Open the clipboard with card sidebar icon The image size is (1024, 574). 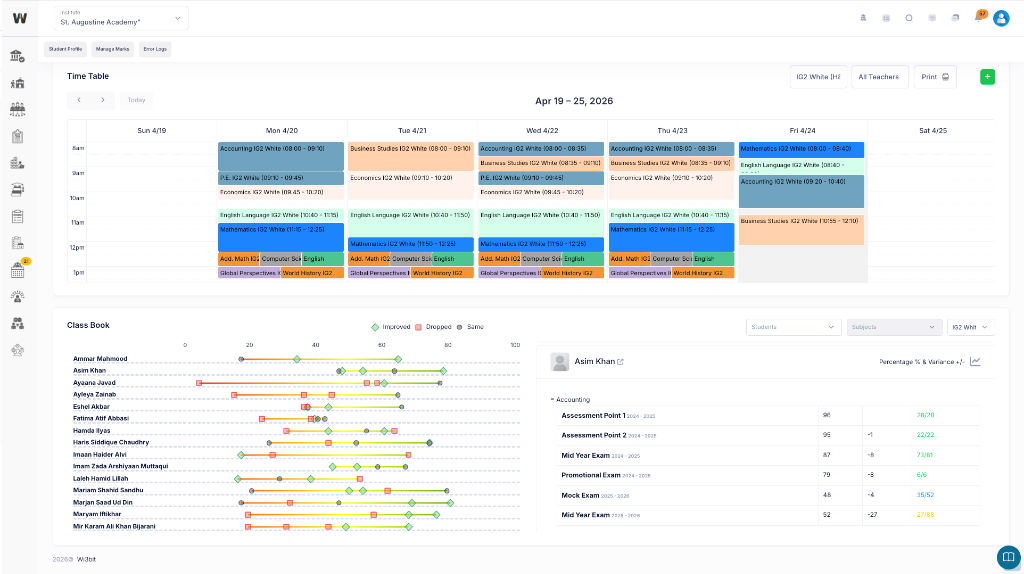tap(18, 243)
